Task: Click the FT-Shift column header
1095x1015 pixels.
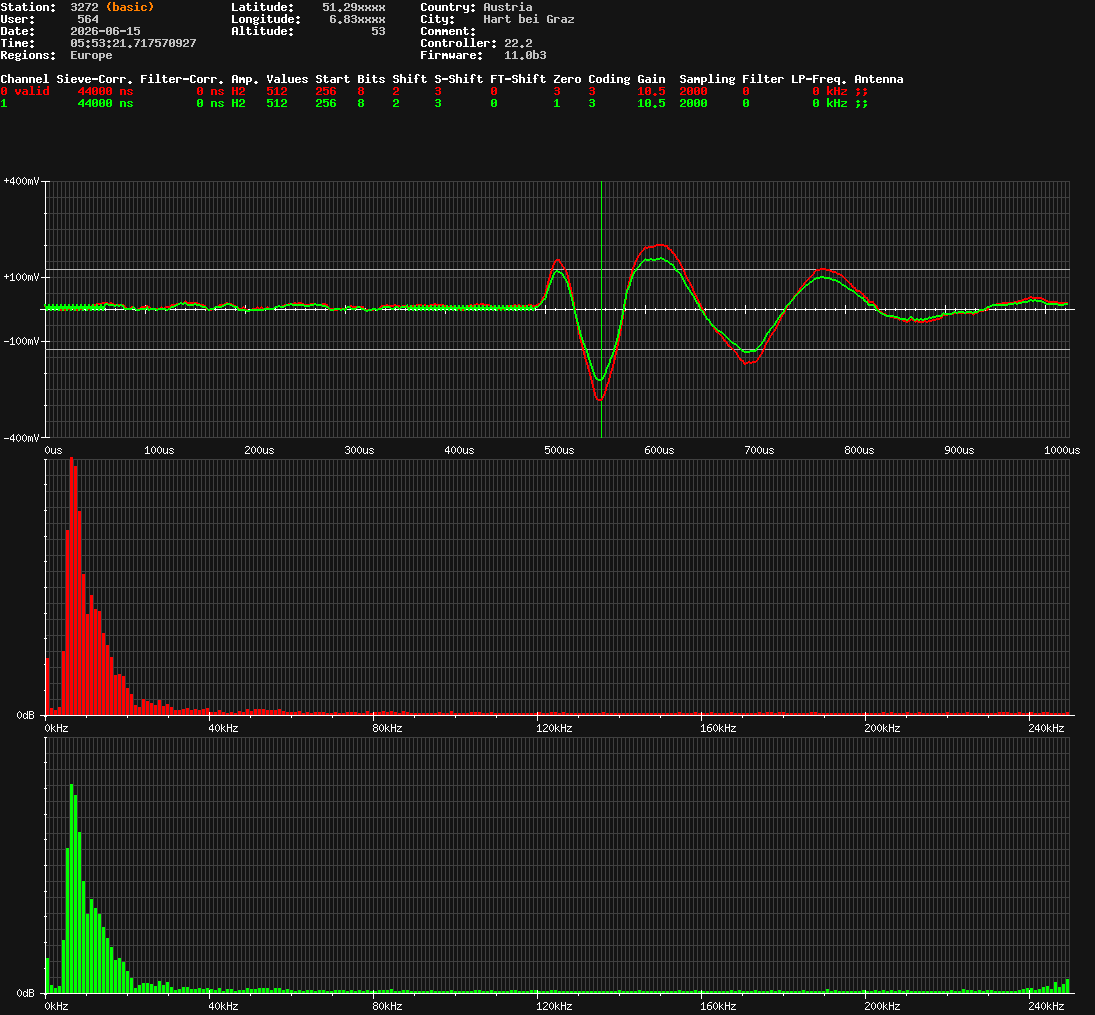Action: pos(518,79)
